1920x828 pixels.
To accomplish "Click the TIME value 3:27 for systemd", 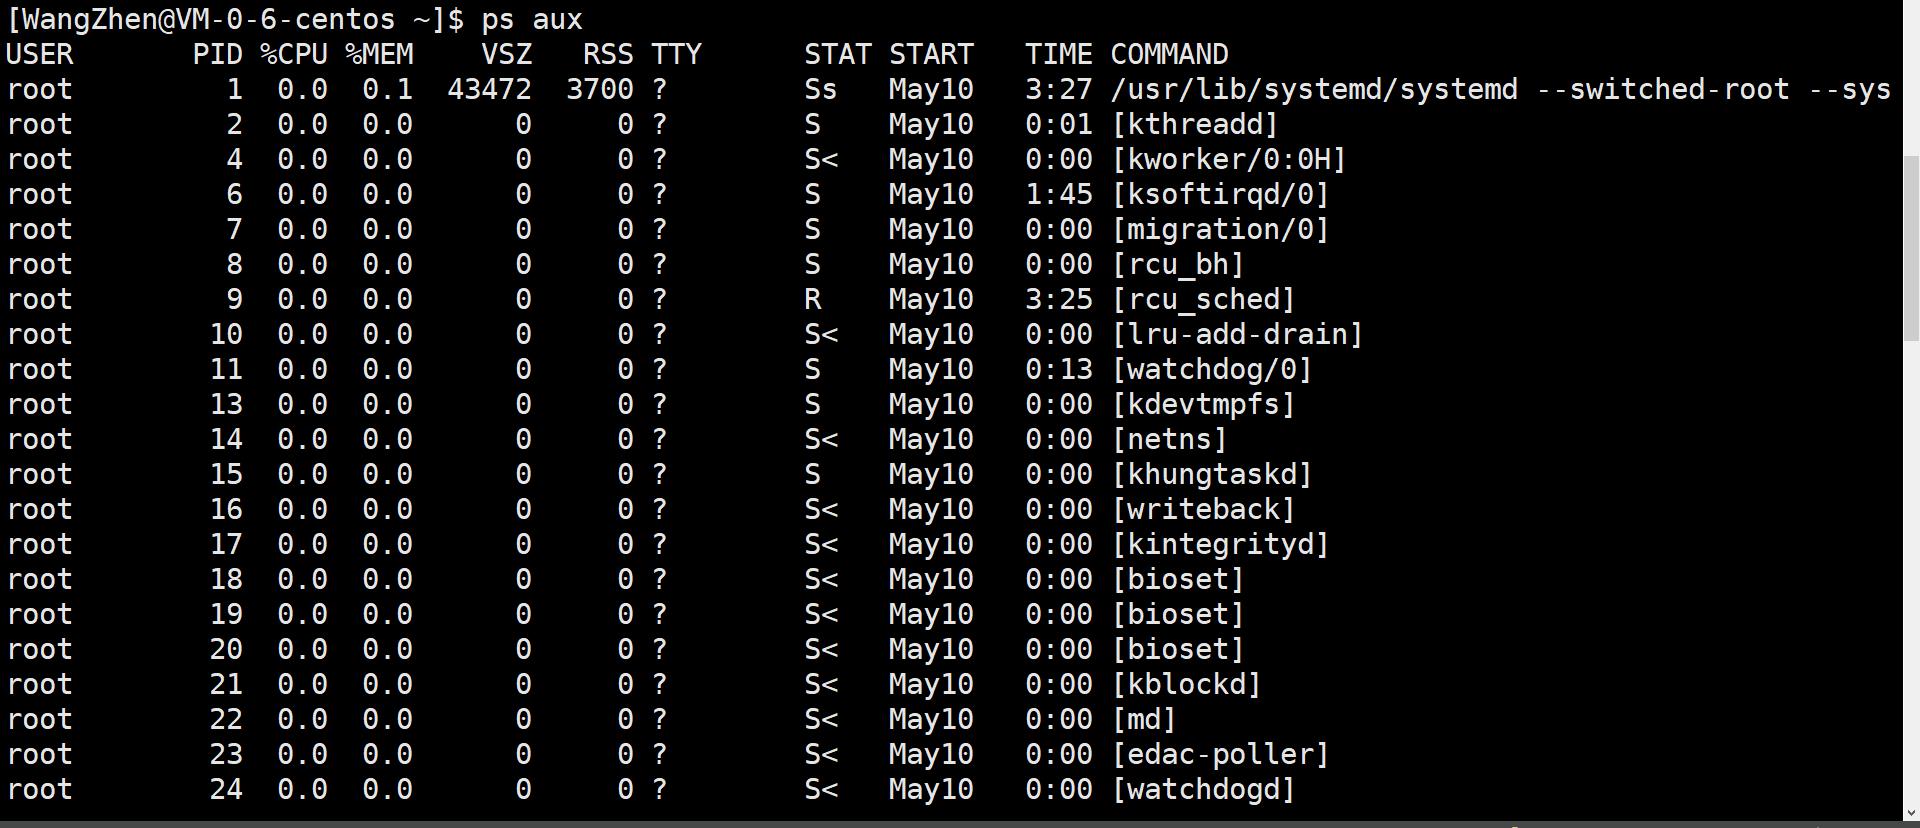I will click(1059, 89).
